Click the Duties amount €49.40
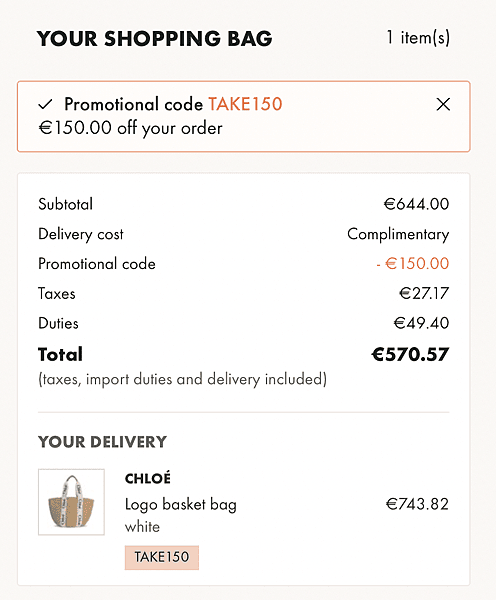Viewport: 496px width, 600px height. [421, 323]
